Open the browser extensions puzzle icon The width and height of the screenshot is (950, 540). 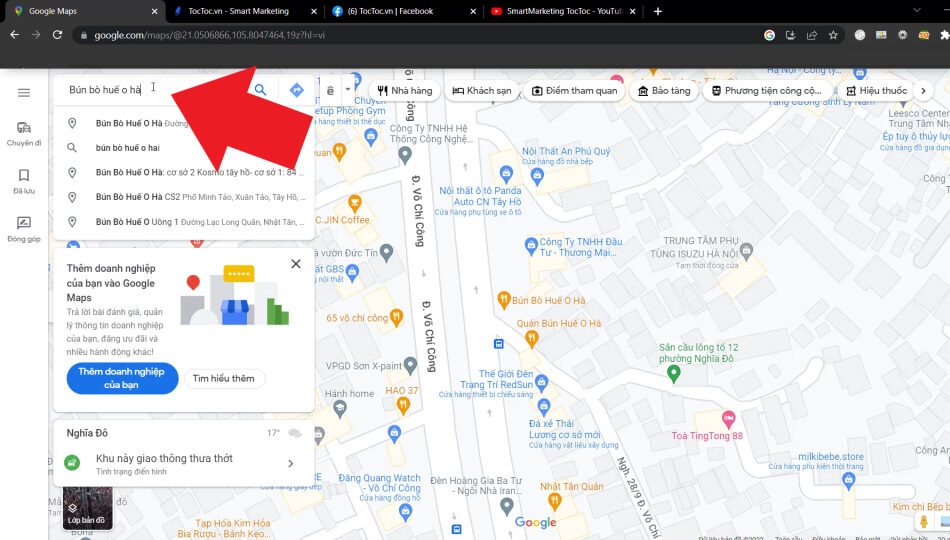pyautogui.click(x=944, y=35)
